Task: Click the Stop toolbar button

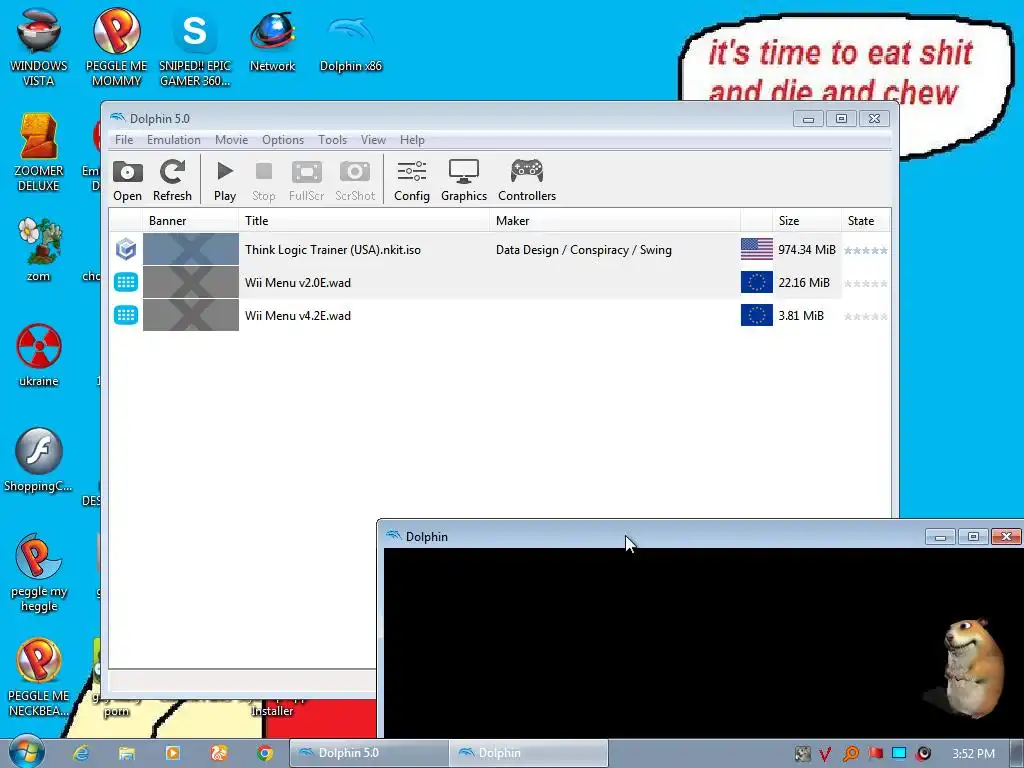Action: [x=264, y=180]
